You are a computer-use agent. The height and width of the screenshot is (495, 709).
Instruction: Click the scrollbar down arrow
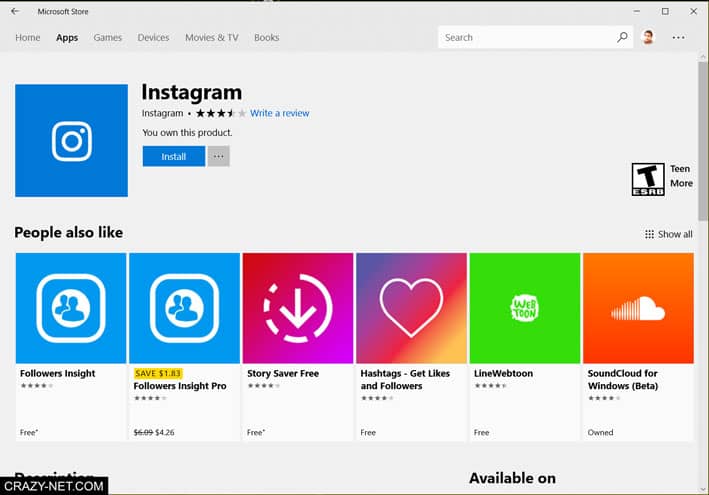point(703,489)
